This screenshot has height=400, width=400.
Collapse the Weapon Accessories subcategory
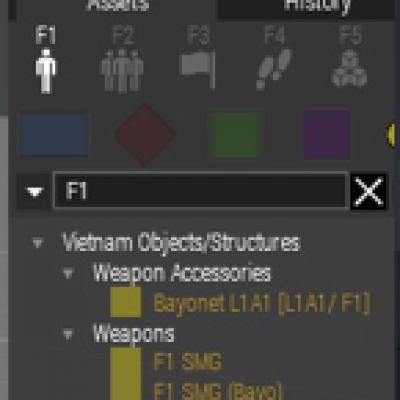pyautogui.click(x=68, y=273)
